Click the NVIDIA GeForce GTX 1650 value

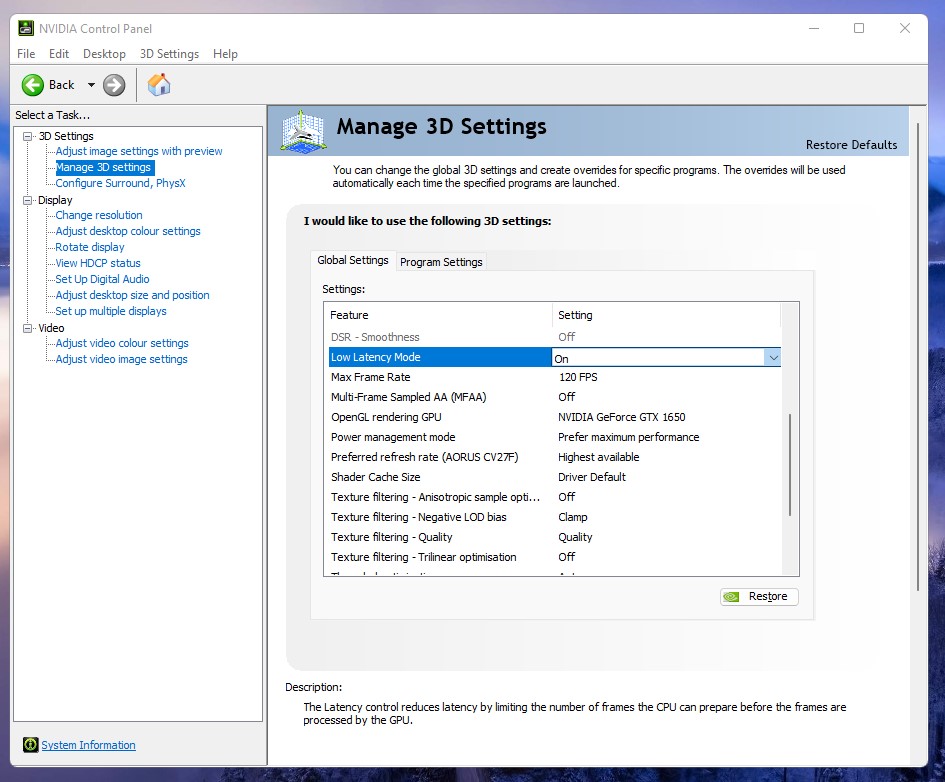621,417
